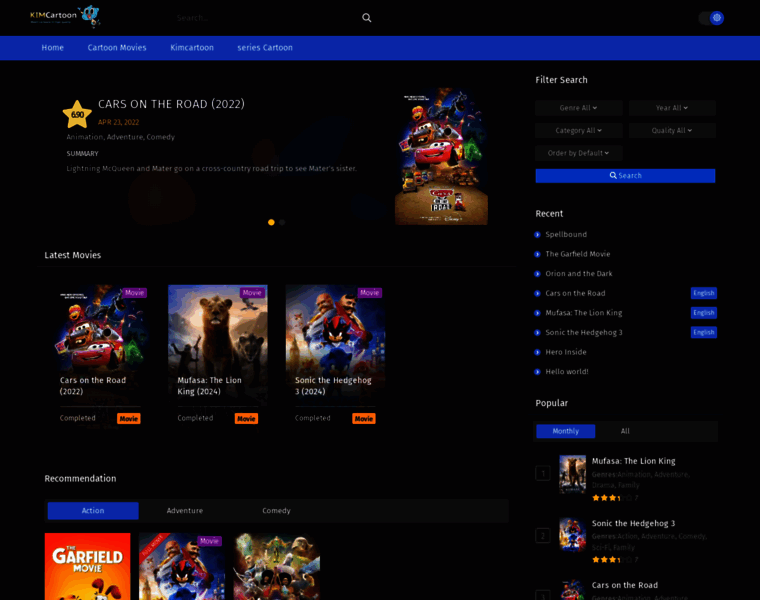Select the first slider dot
760x600 pixels.
271,222
